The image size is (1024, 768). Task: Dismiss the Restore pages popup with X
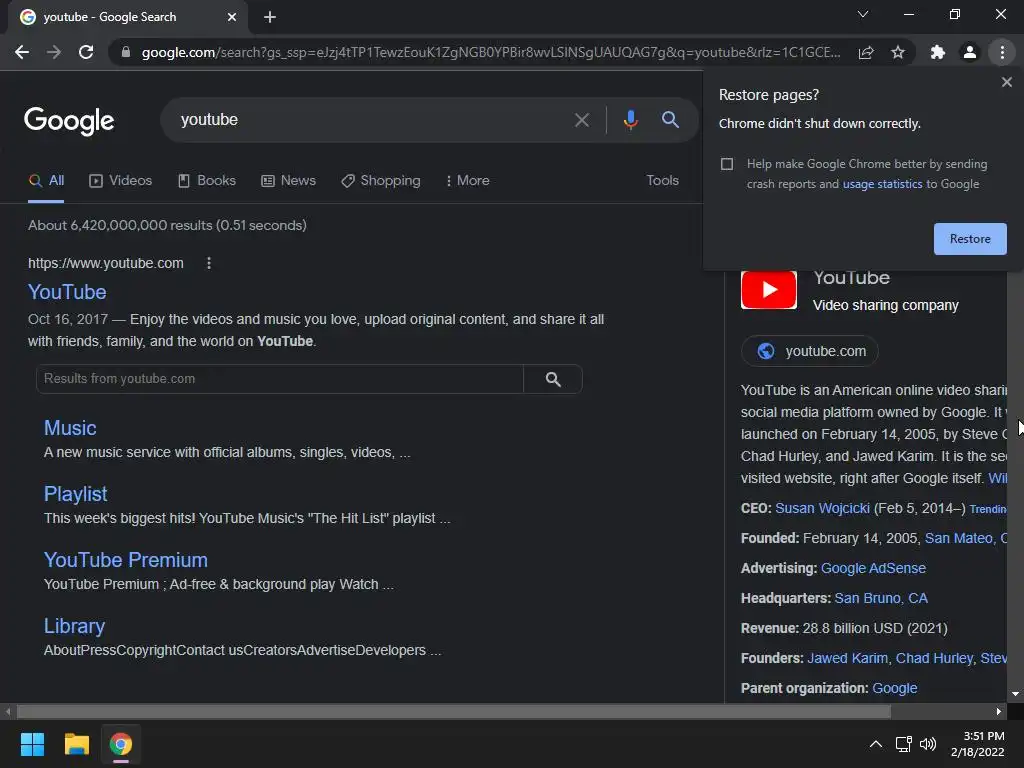(1006, 82)
